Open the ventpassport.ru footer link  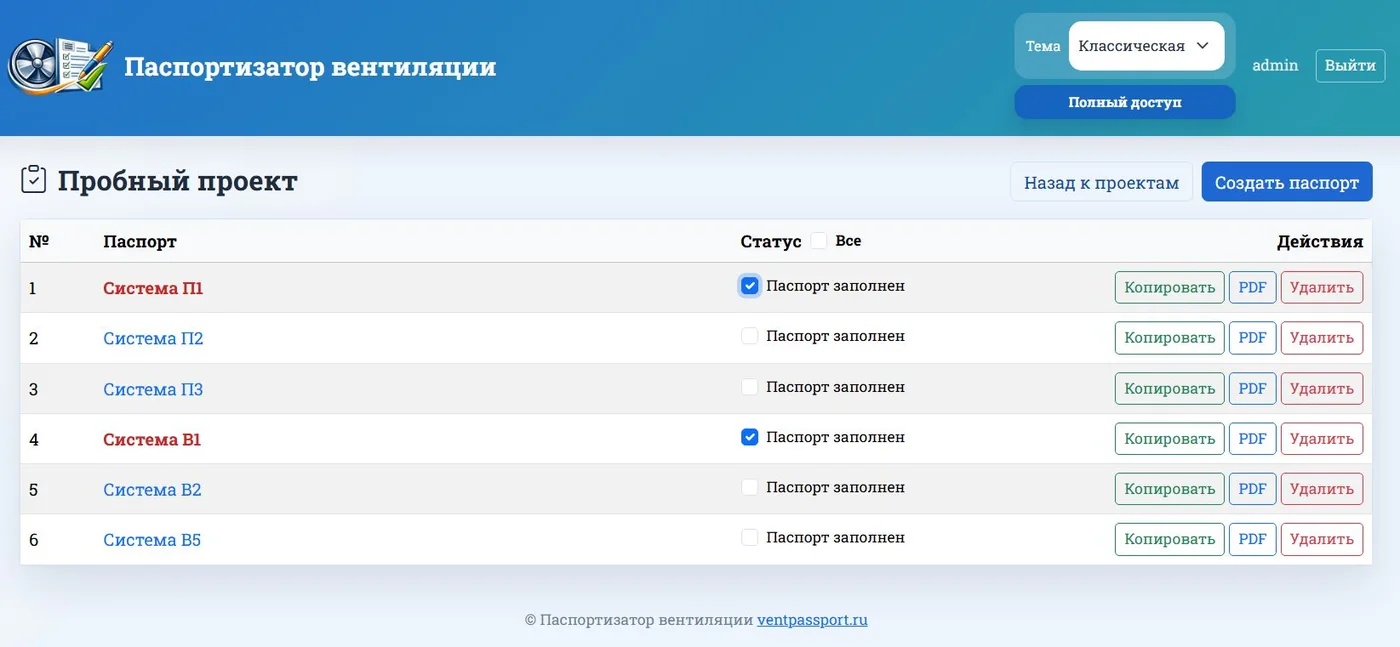[812, 619]
